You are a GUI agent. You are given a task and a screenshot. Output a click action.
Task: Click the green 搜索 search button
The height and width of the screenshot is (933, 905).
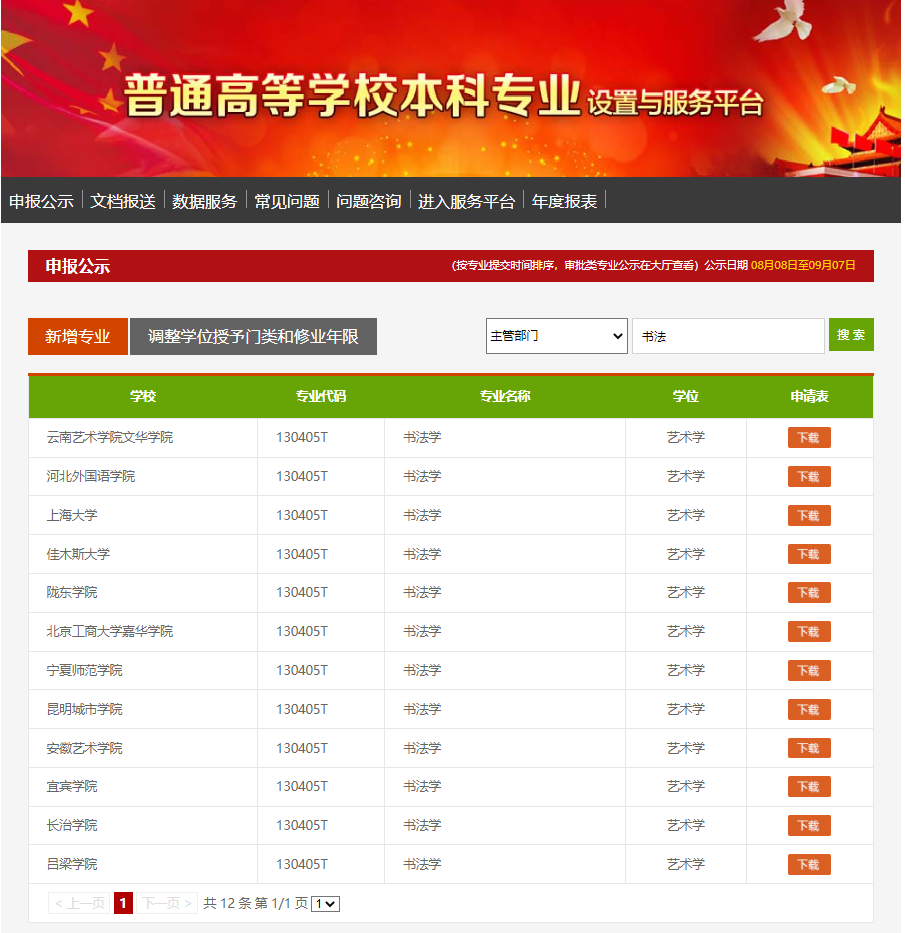pos(851,335)
